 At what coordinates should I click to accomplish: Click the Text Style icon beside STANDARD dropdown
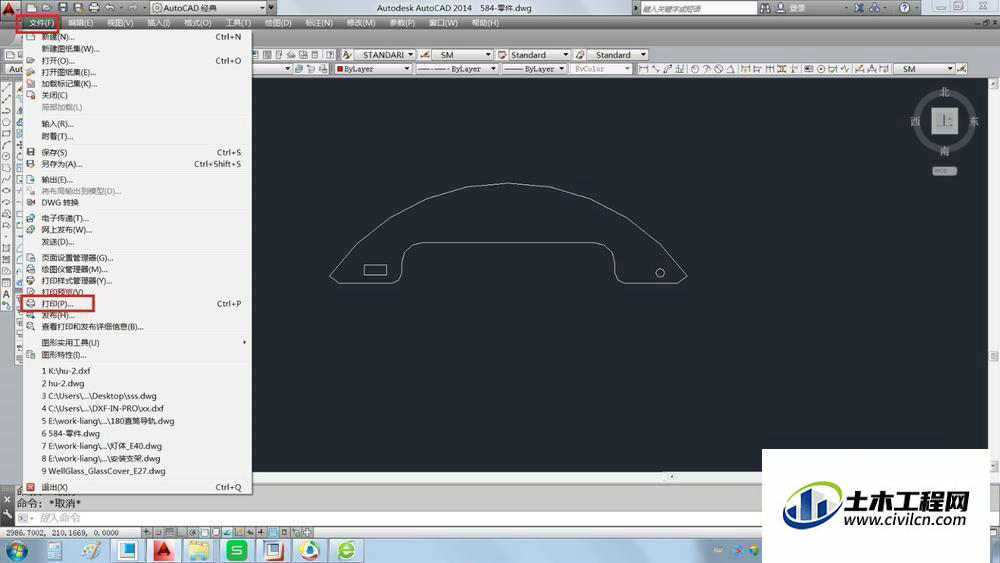347,55
